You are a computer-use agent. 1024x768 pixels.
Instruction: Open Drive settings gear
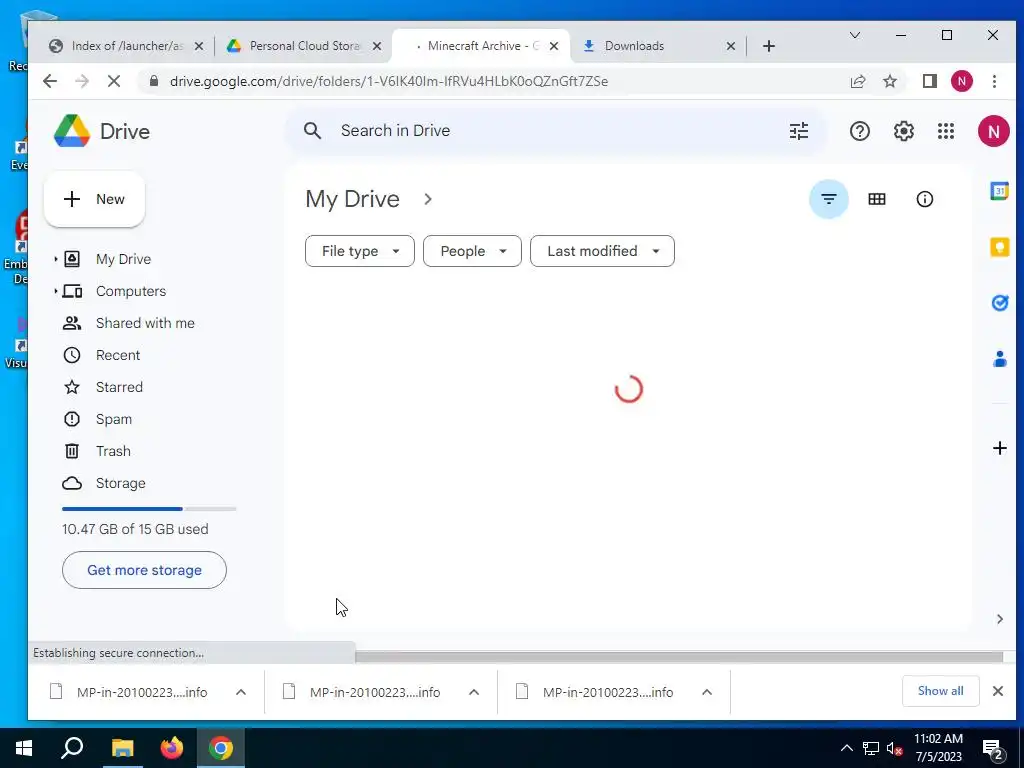coord(903,131)
